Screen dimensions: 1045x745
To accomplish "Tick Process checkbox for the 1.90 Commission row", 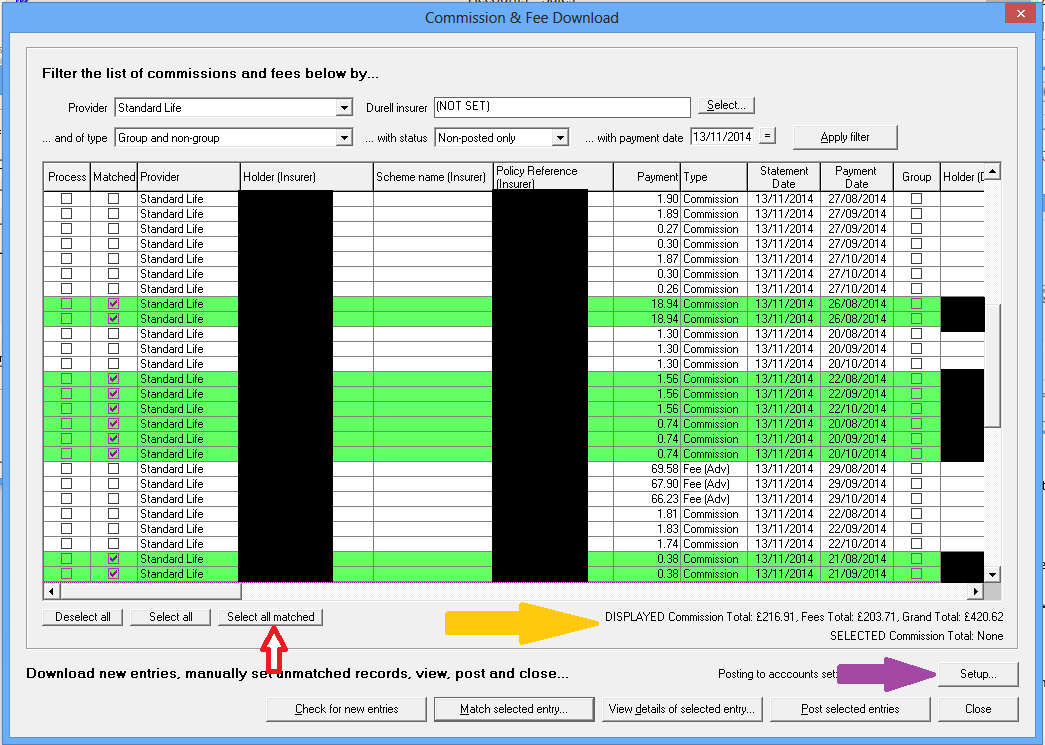I will click(67, 199).
